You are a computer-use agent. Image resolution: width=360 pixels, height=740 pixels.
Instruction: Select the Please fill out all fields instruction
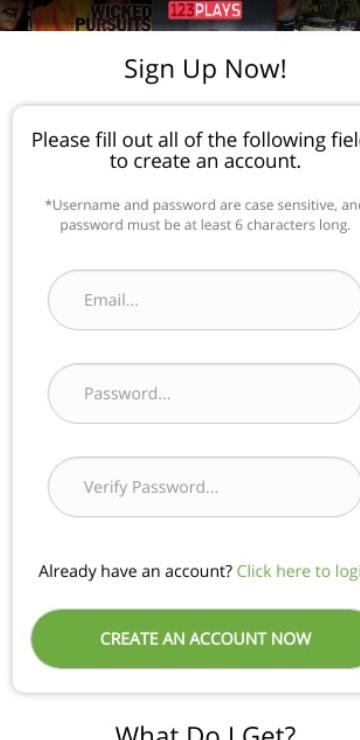(196, 151)
